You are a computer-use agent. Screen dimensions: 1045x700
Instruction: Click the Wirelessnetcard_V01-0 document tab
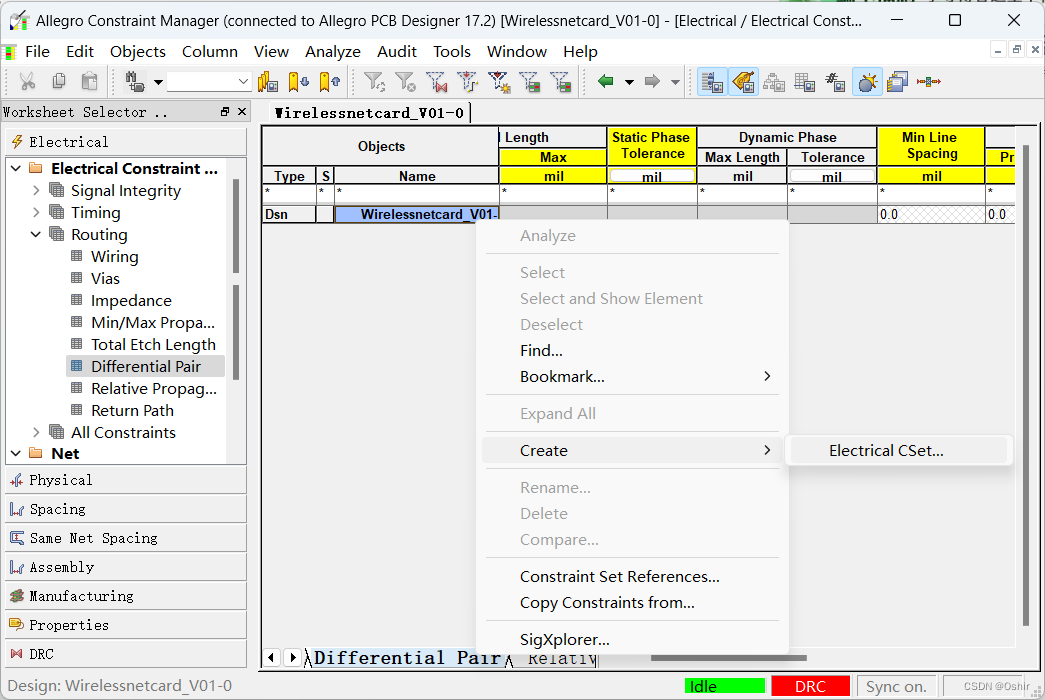click(x=369, y=113)
